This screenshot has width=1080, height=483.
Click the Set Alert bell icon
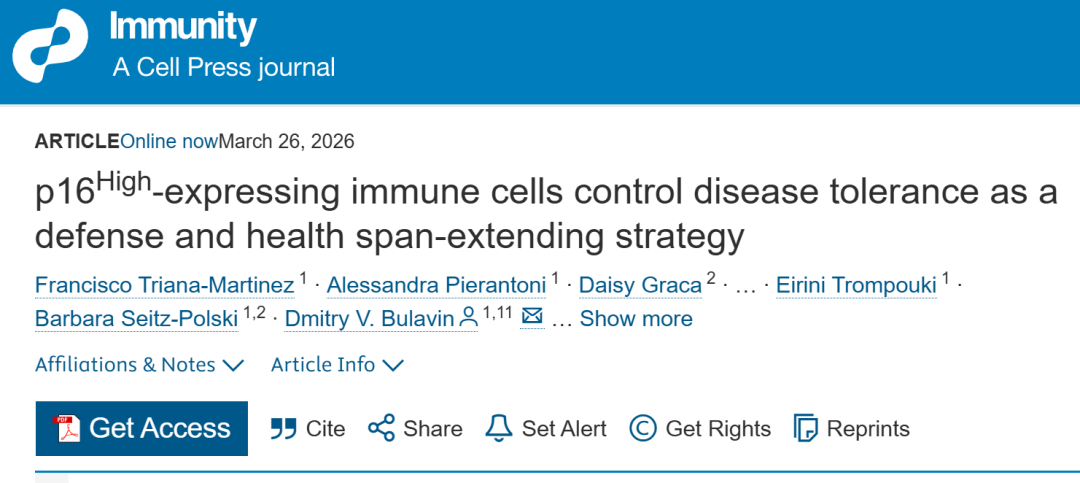click(x=498, y=429)
